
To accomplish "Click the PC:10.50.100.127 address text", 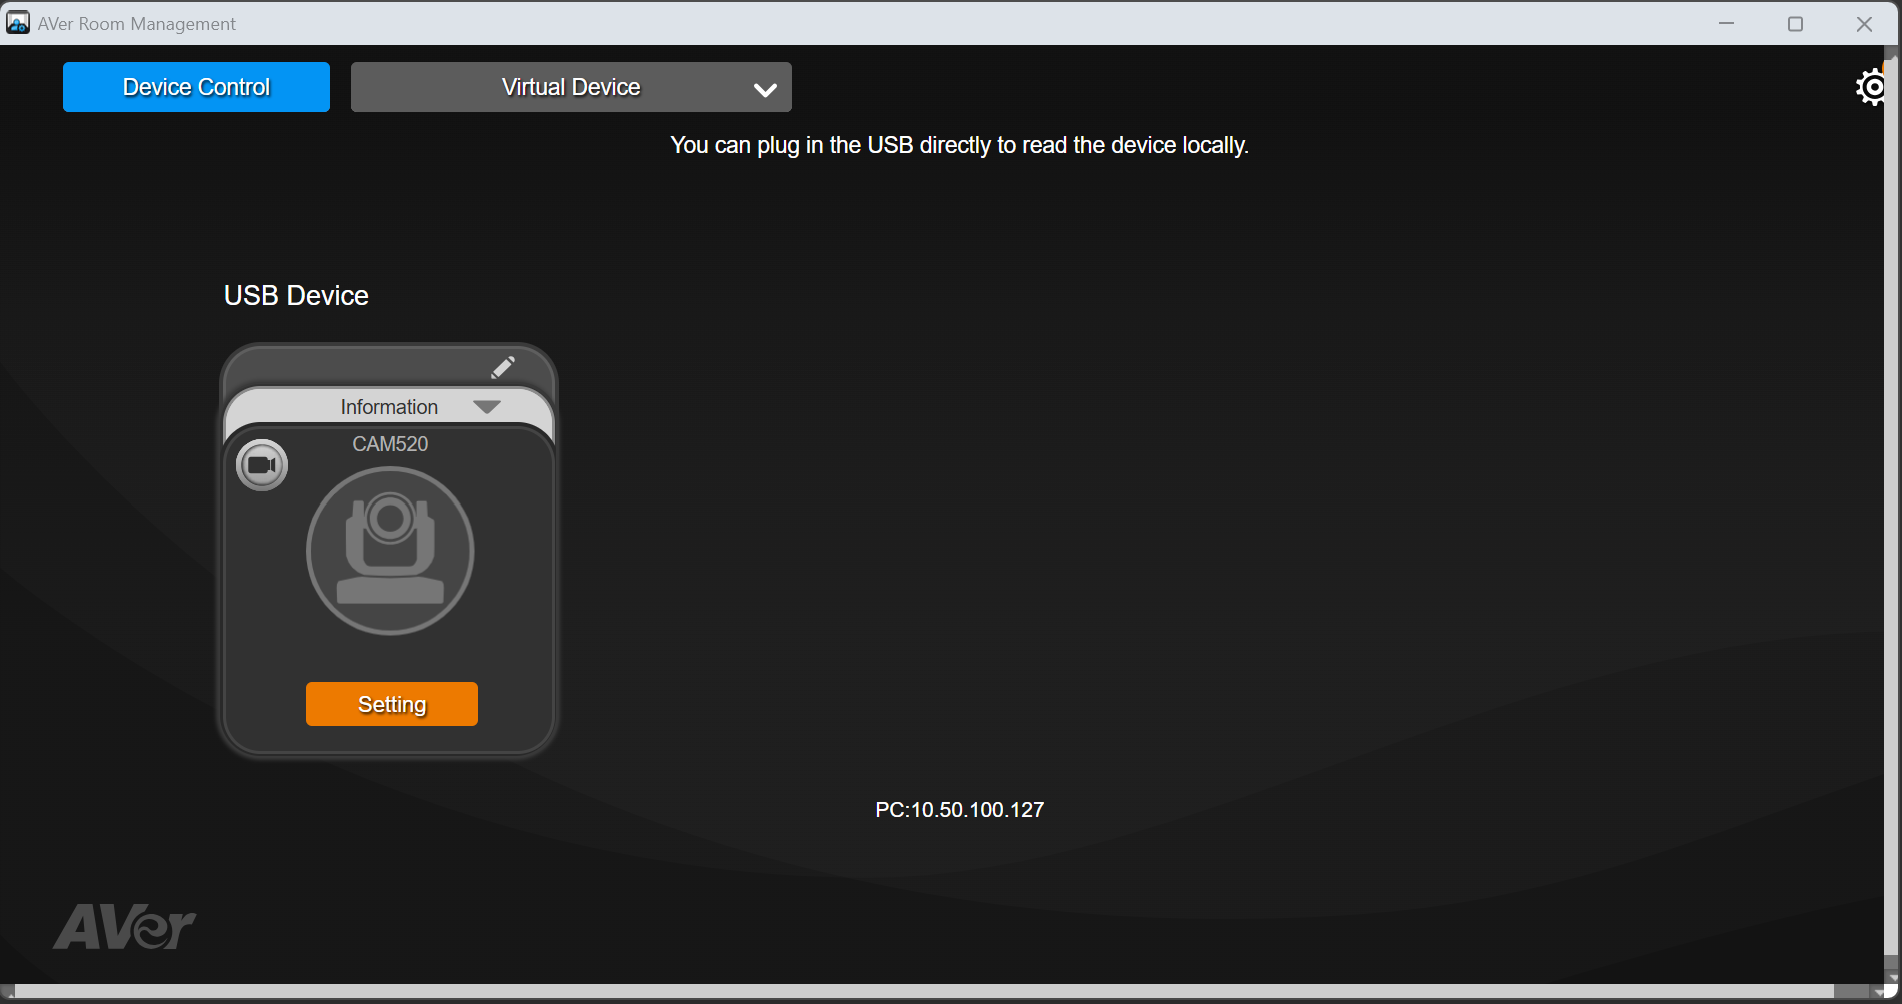I will (959, 810).
